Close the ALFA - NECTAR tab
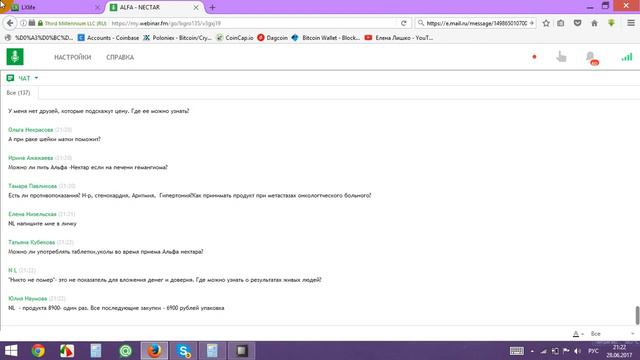Image resolution: width=640 pixels, height=360 pixels. [196, 7]
